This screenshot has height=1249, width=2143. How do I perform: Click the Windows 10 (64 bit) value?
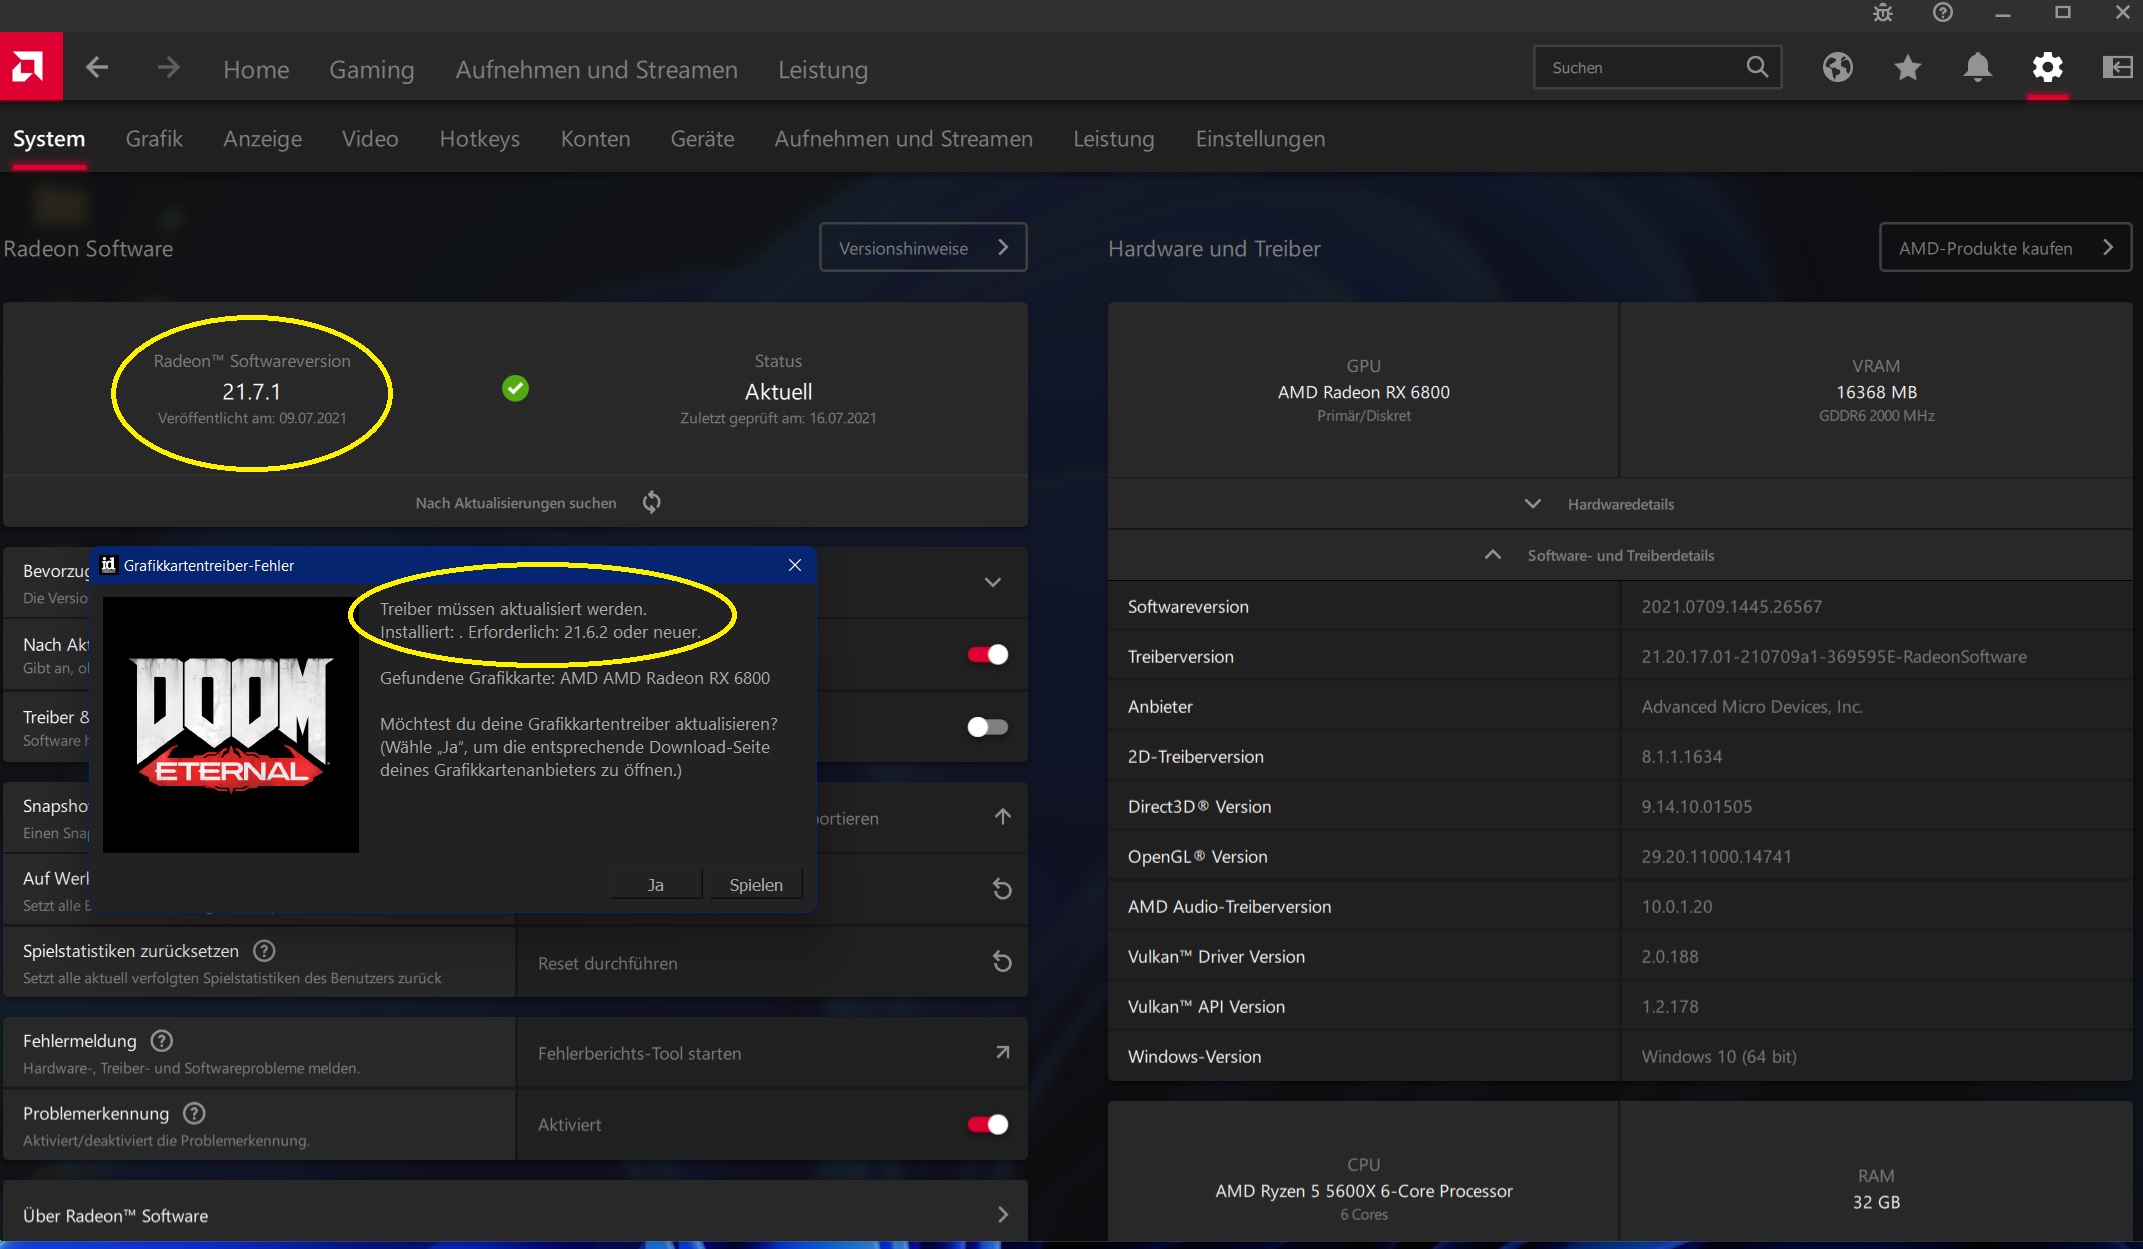(x=1718, y=1056)
